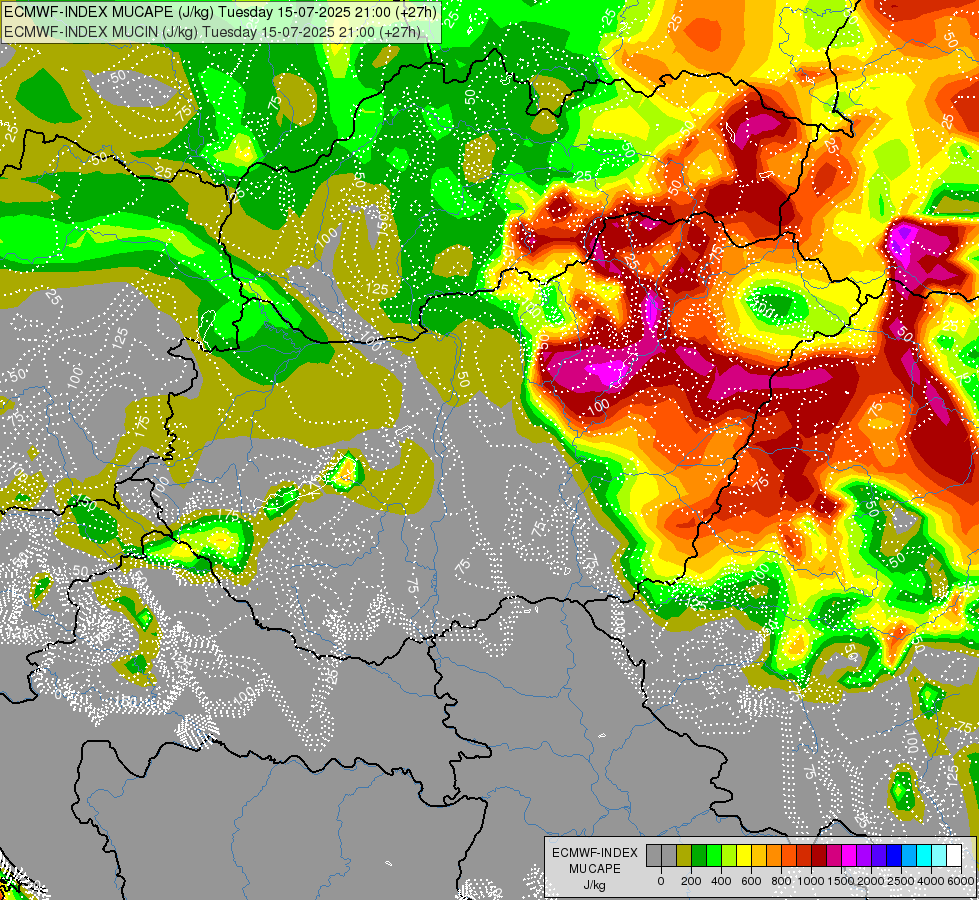Click the dark red legend swatch
Image resolution: width=979 pixels, height=900 pixels.
point(819,855)
